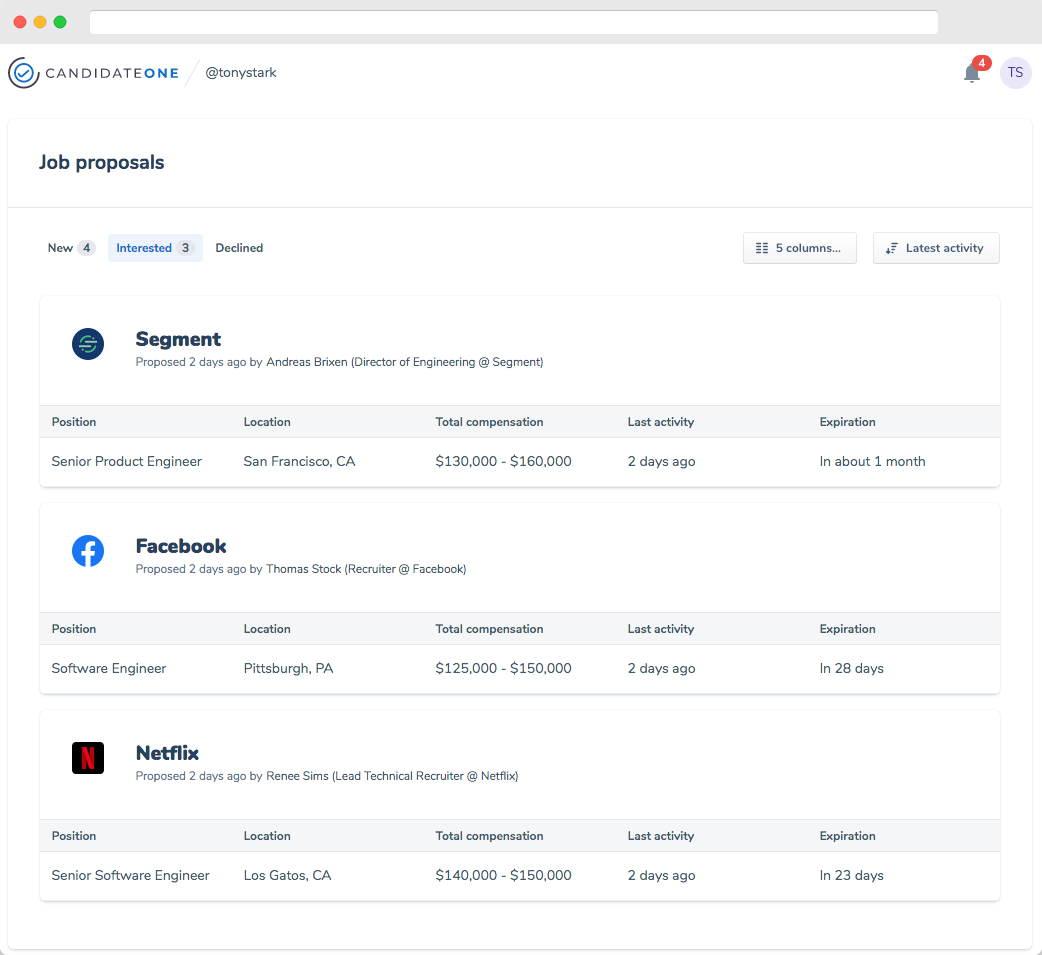Click Netflix's Location column header
This screenshot has height=955, width=1042.
point(267,836)
